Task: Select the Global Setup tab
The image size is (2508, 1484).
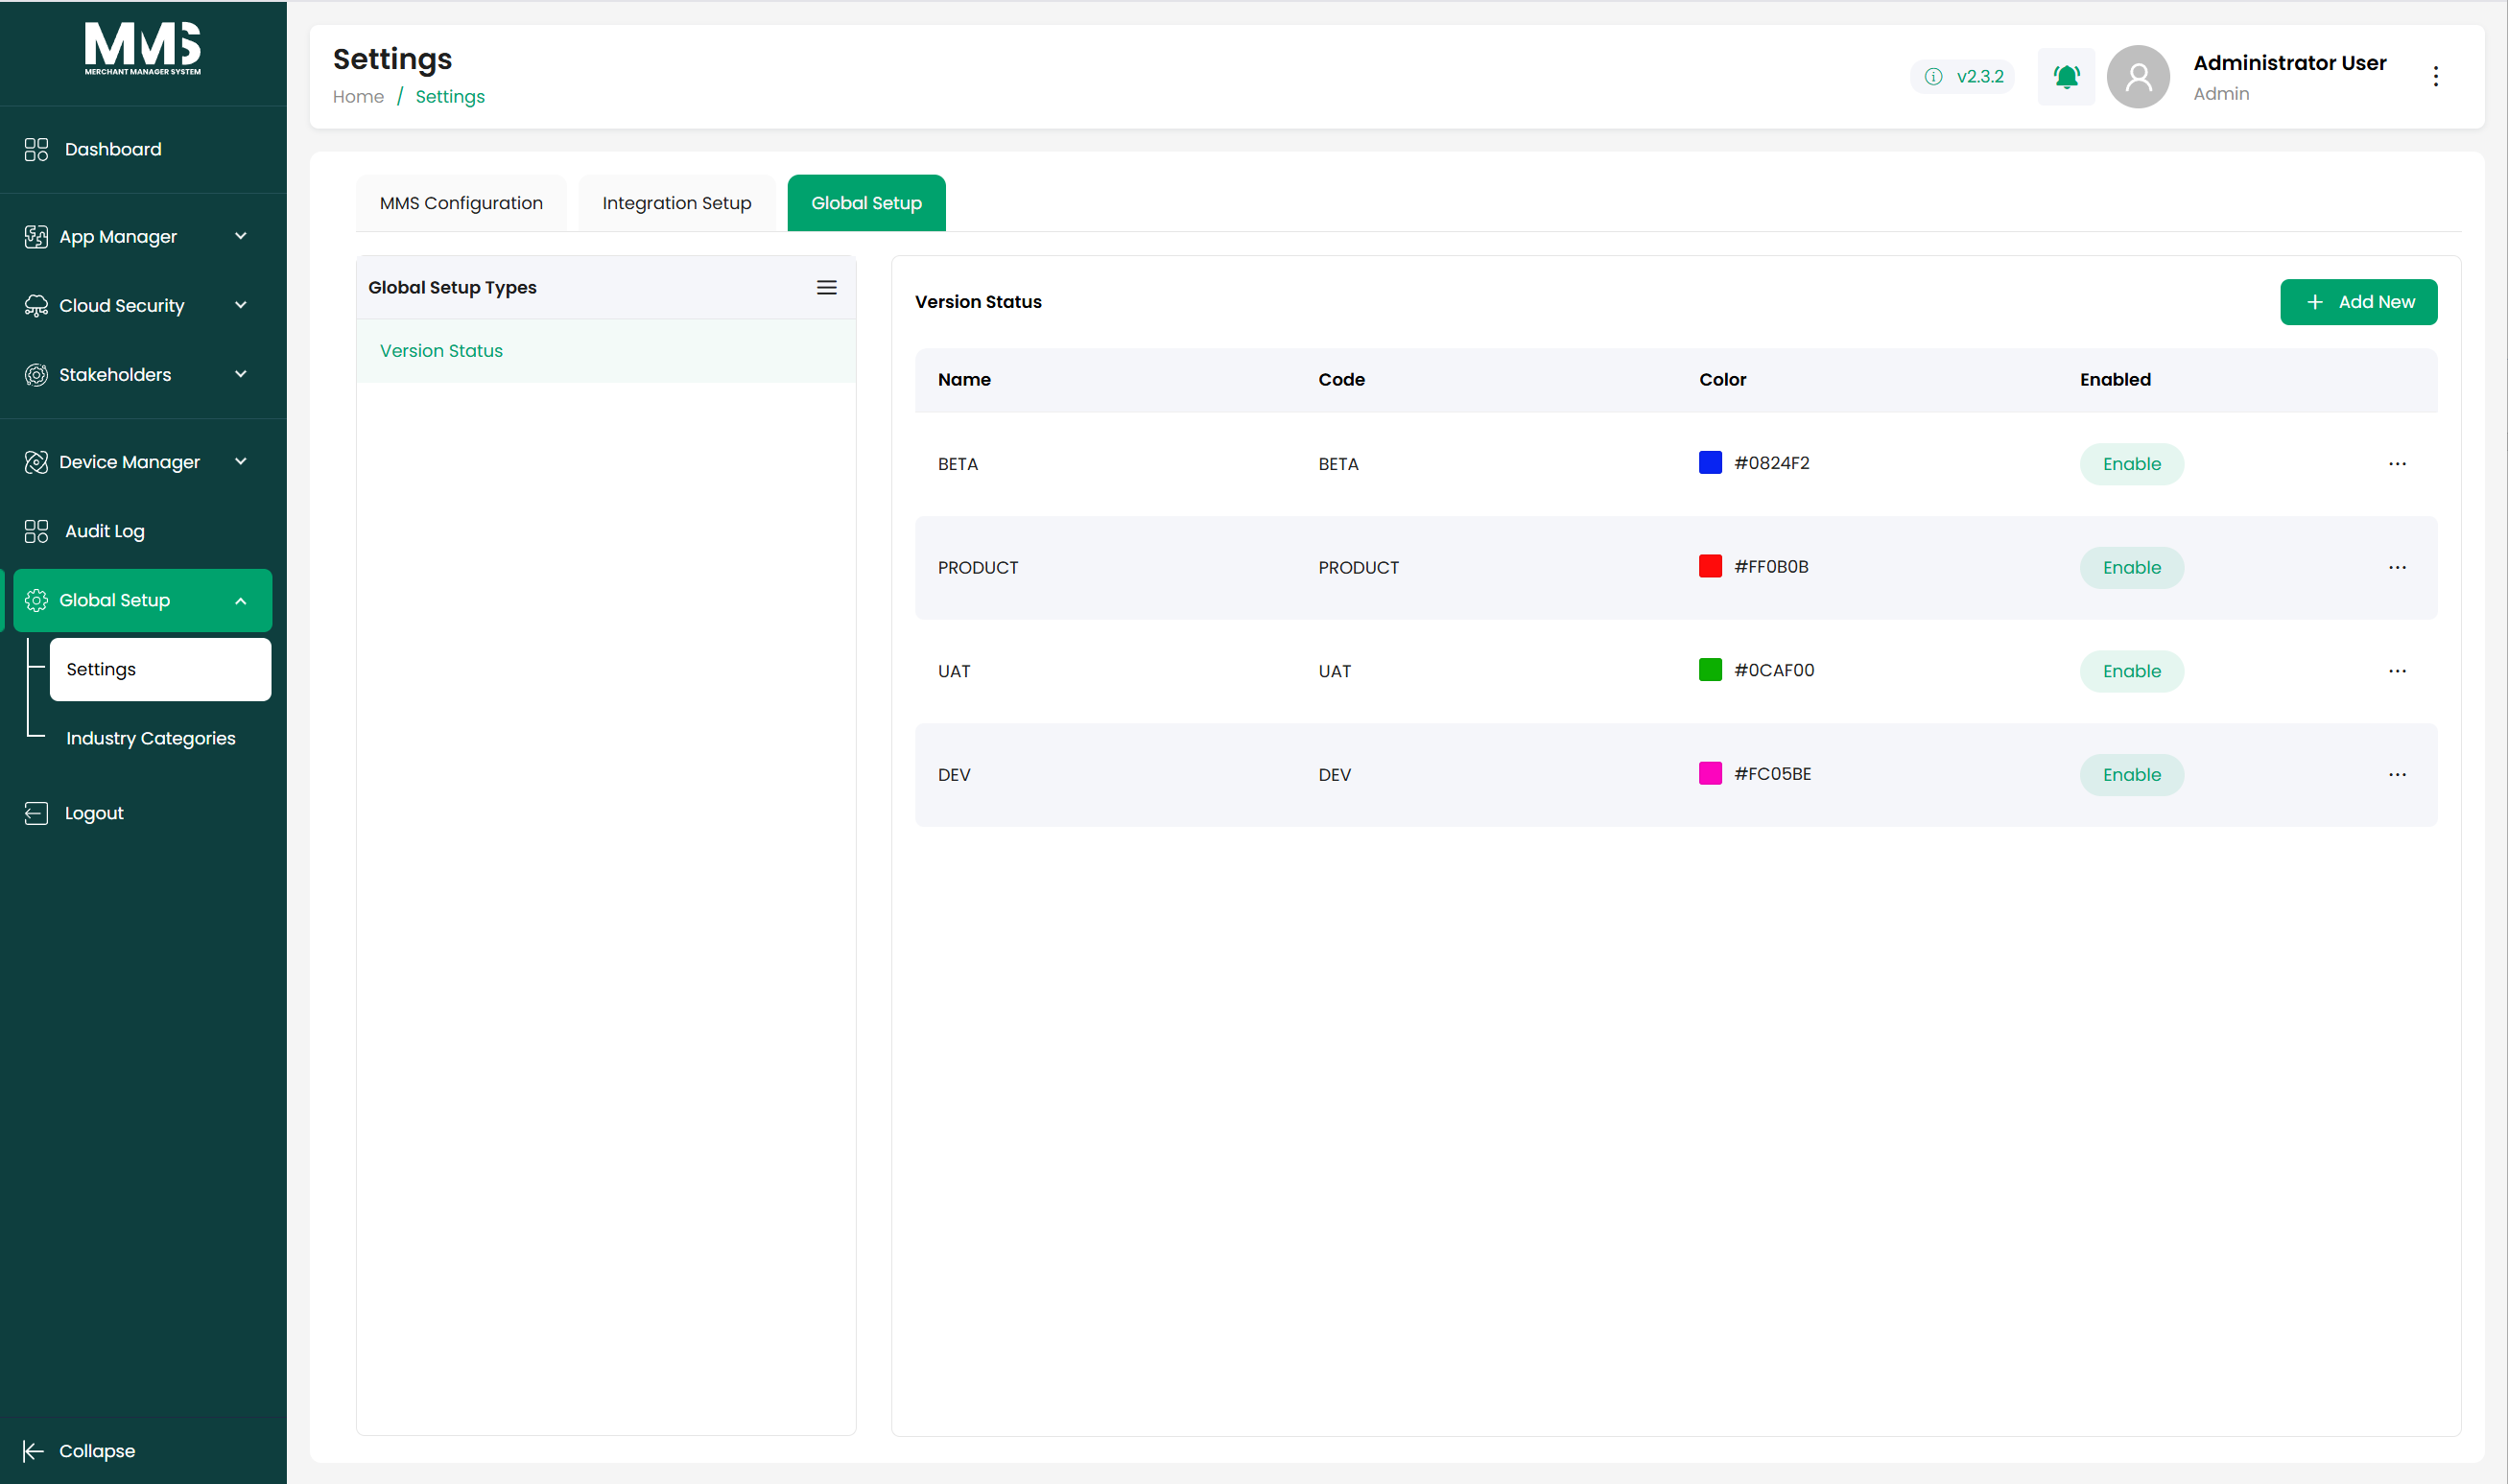Action: (x=866, y=203)
